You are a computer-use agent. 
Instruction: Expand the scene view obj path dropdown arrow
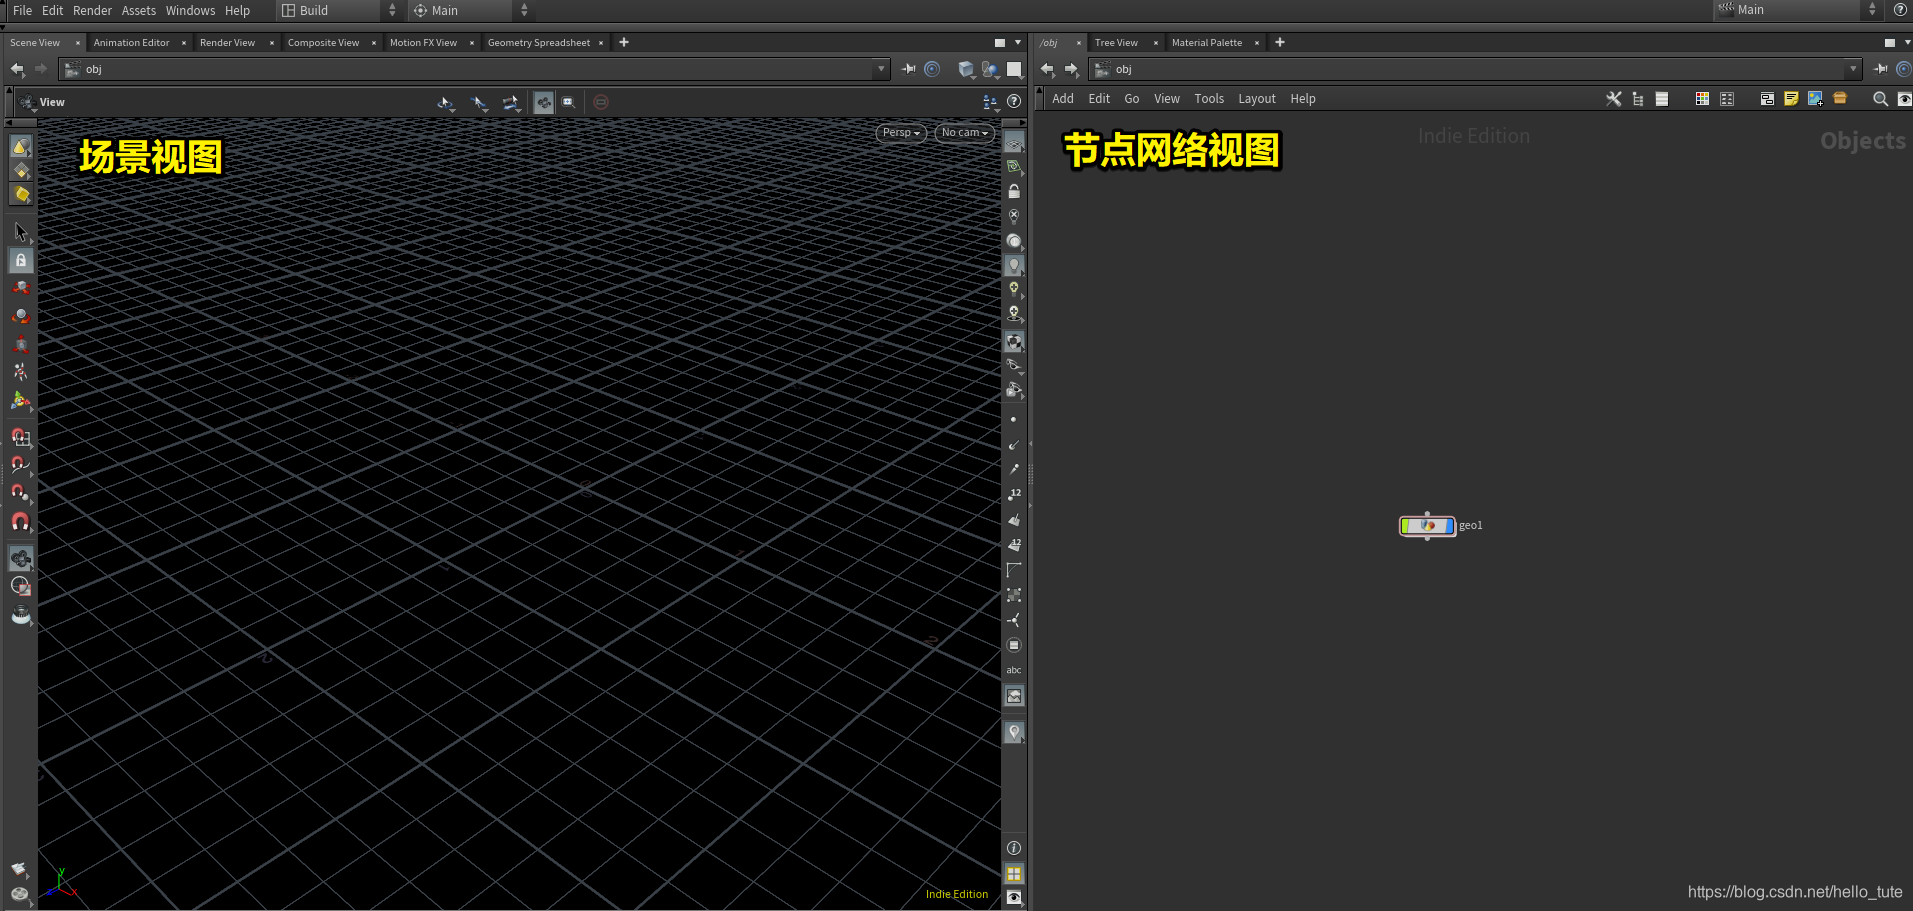point(881,69)
